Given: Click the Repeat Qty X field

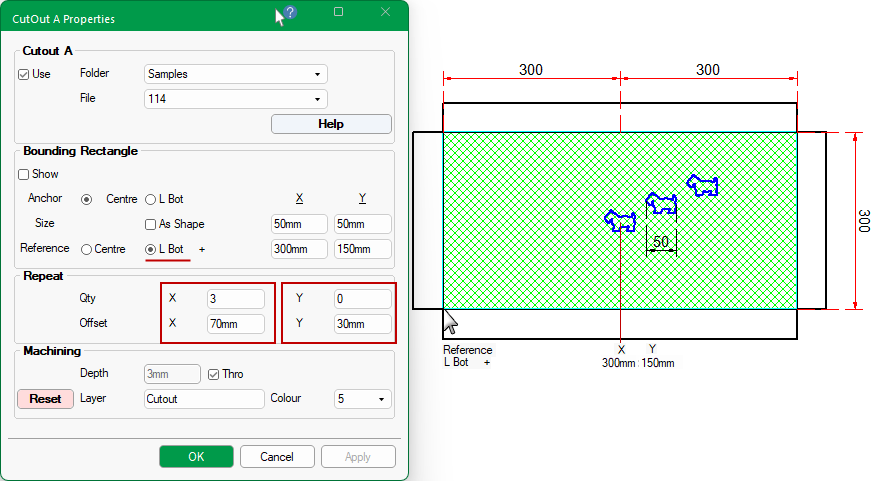Looking at the screenshot, I should pos(235,299).
